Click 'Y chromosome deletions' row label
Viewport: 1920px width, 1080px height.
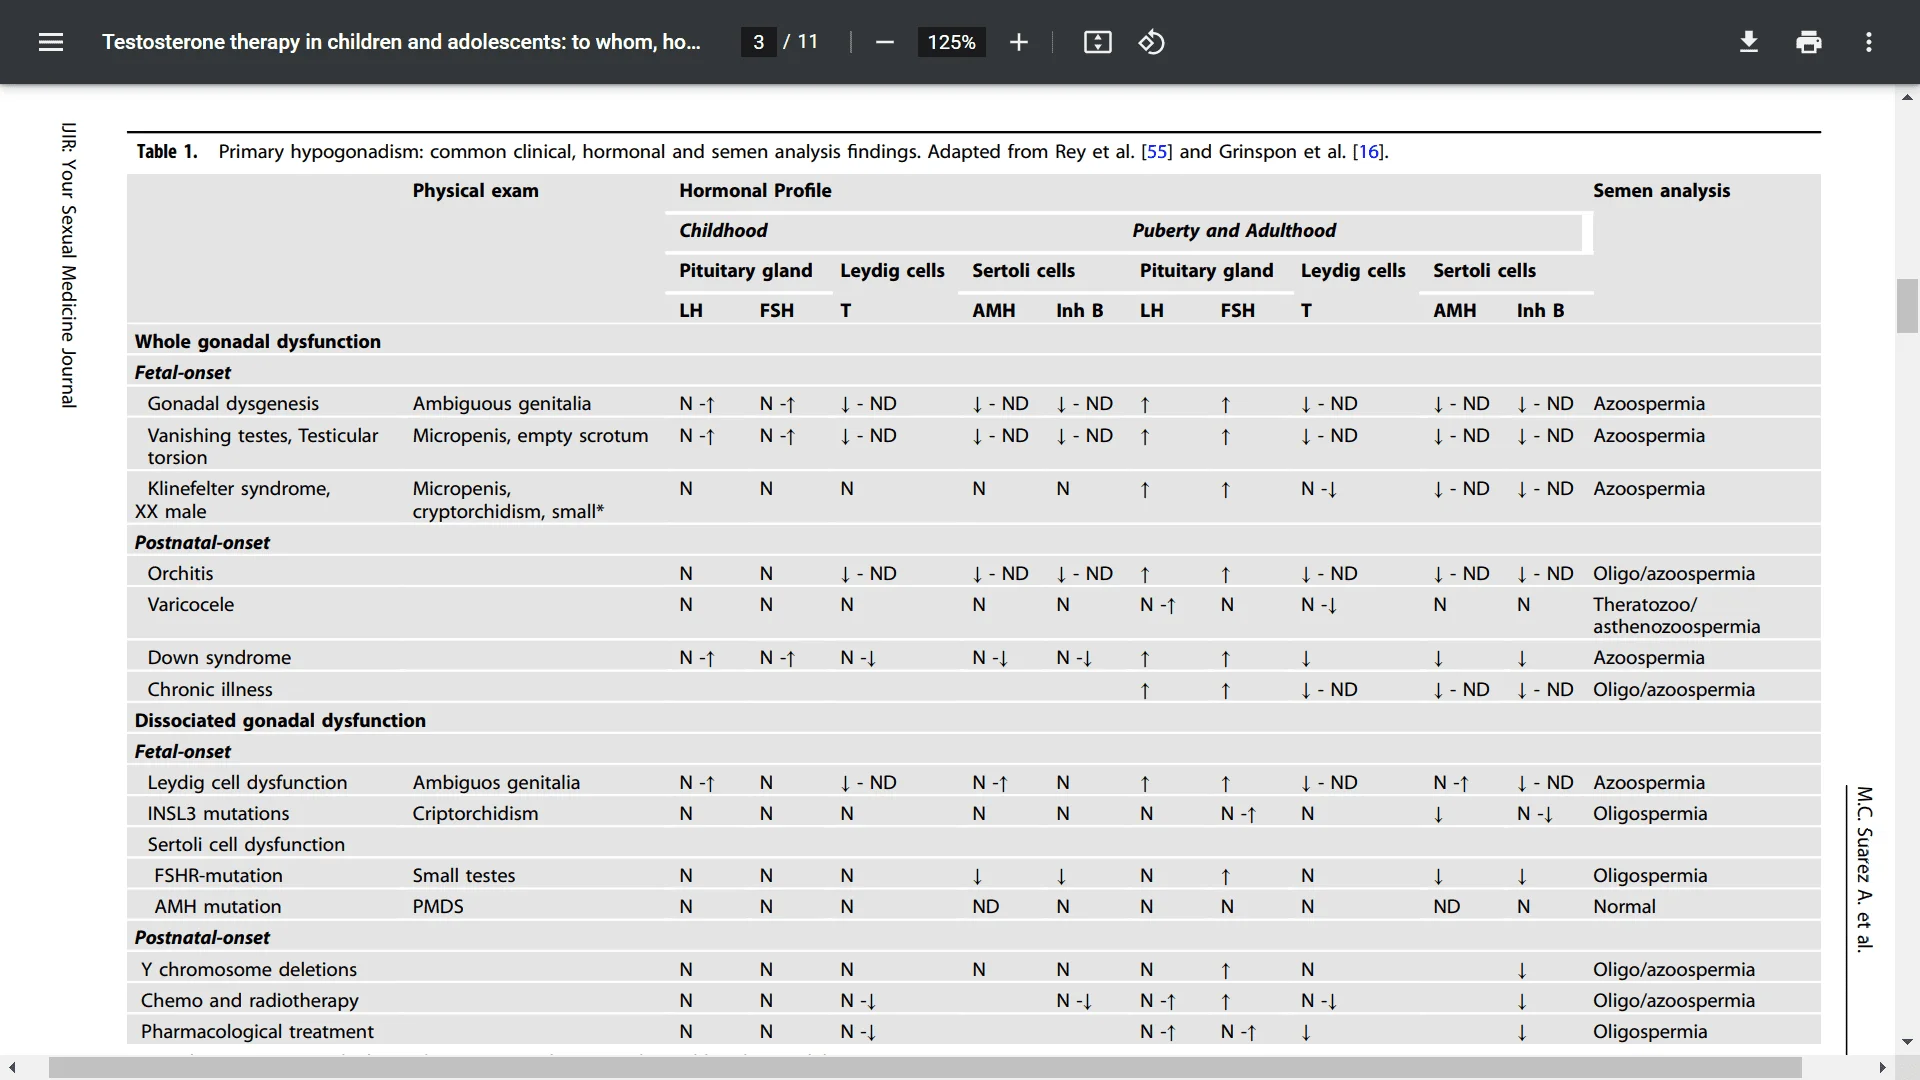(249, 969)
